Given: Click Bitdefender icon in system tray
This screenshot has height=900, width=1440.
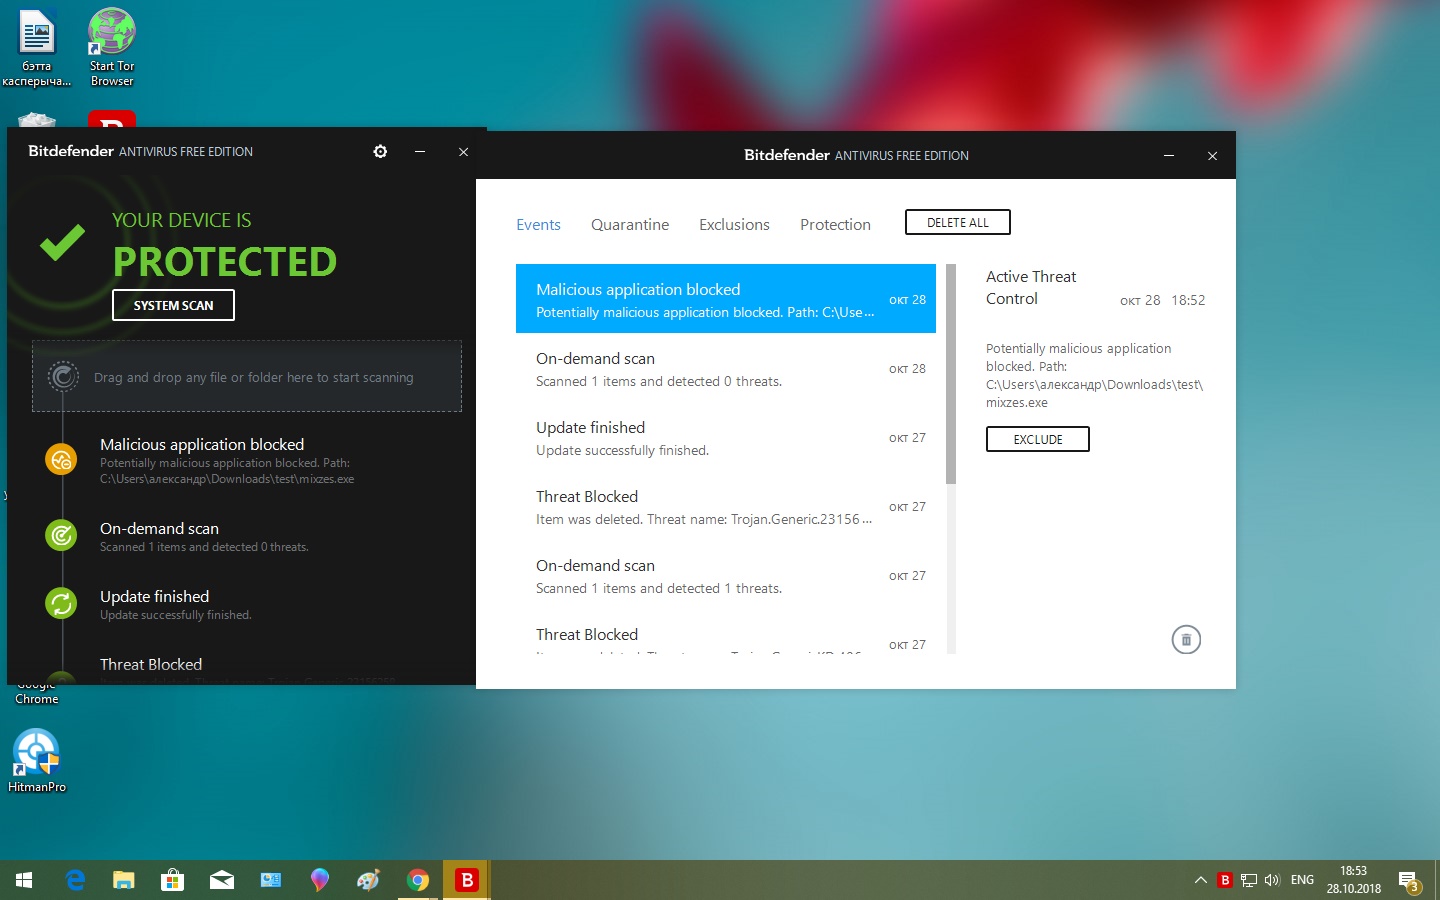Looking at the screenshot, I should (1224, 880).
